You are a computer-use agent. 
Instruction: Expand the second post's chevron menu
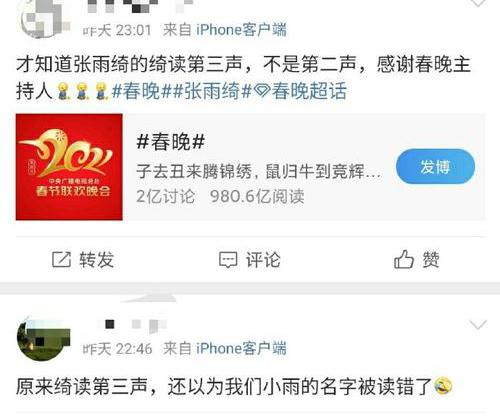coord(478,324)
